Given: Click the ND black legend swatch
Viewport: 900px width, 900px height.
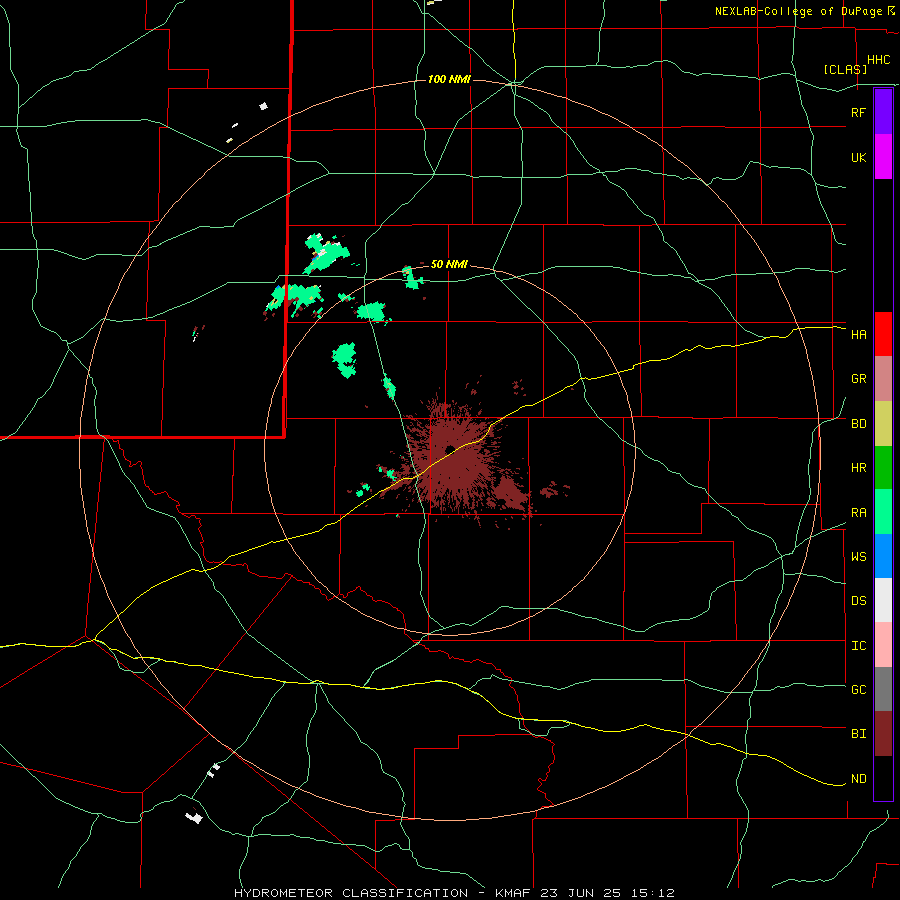Looking at the screenshot, I should coord(883,778).
